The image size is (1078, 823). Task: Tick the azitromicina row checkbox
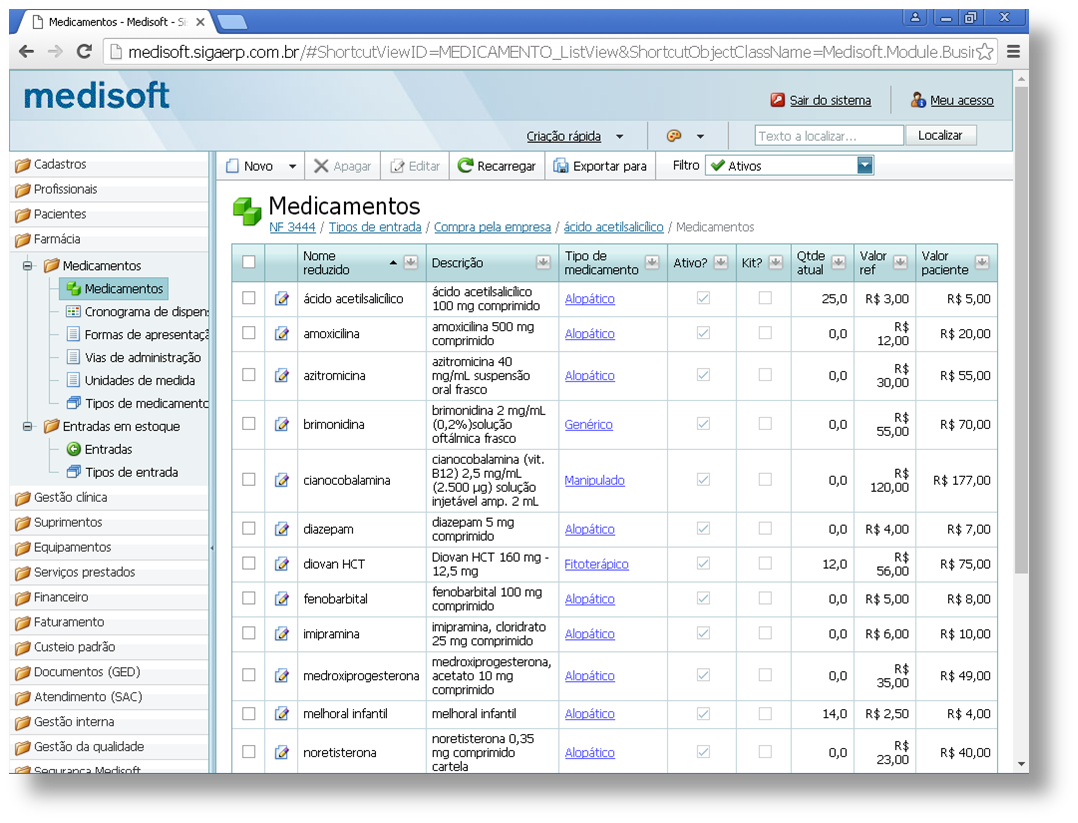pyautogui.click(x=249, y=375)
